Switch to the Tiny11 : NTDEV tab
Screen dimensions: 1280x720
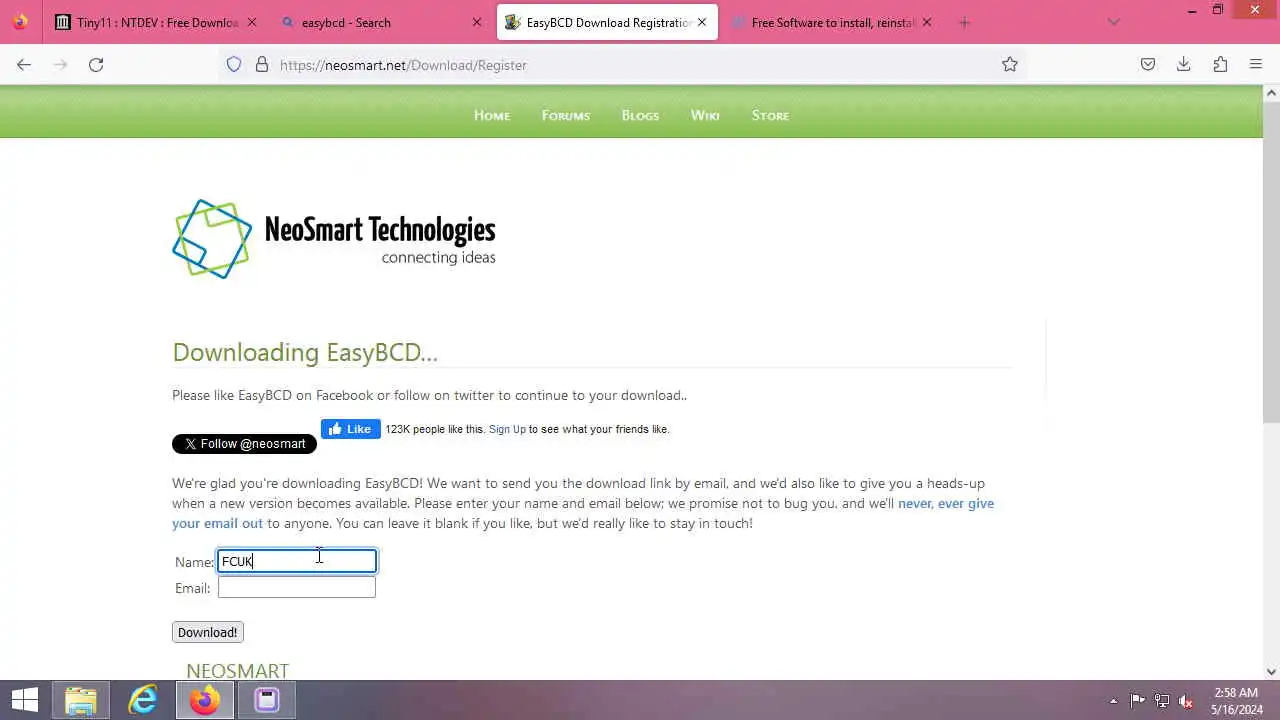pyautogui.click(x=156, y=22)
